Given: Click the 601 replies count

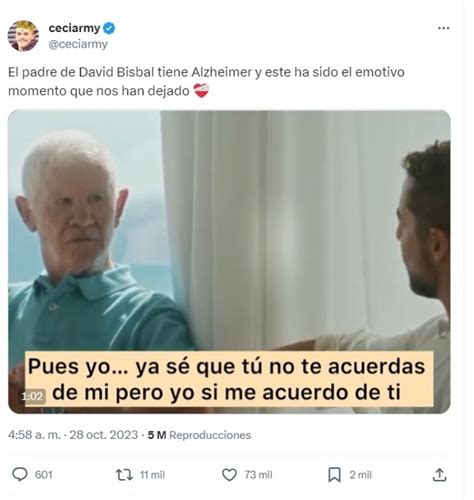Looking at the screenshot, I should (44, 475).
